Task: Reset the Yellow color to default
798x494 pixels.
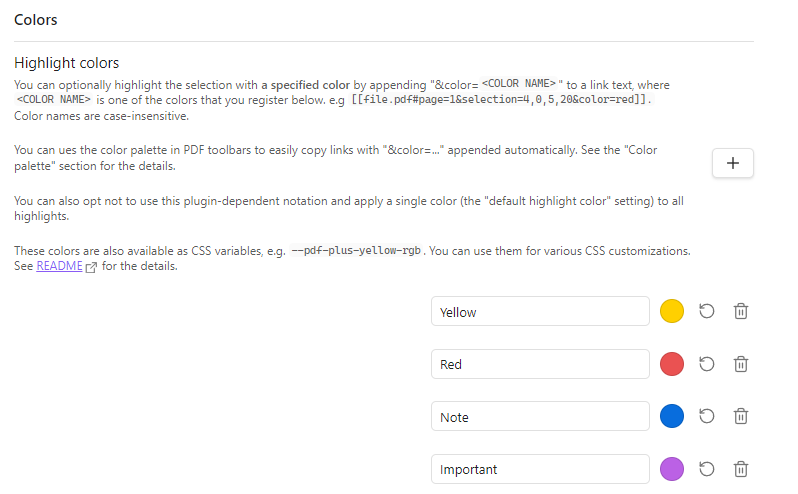Action: coord(706,311)
